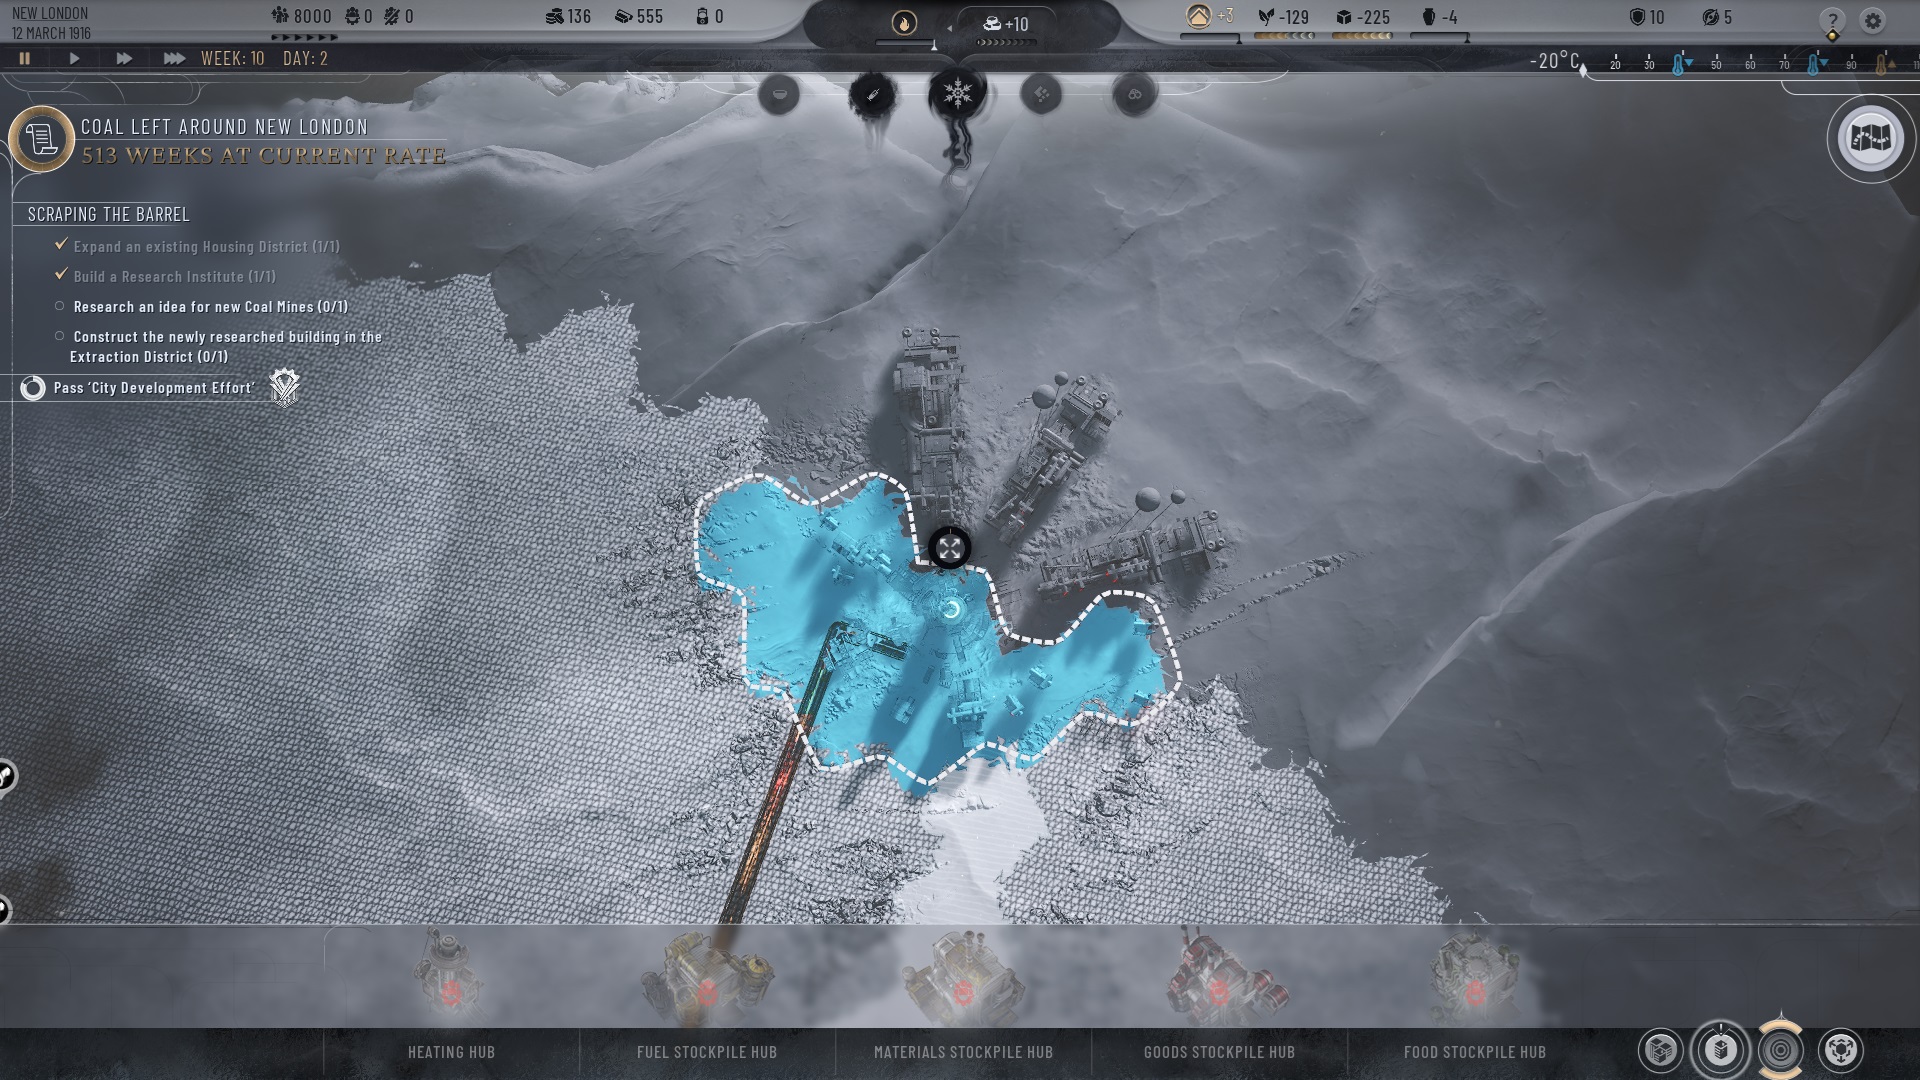Pause the game

(x=25, y=59)
